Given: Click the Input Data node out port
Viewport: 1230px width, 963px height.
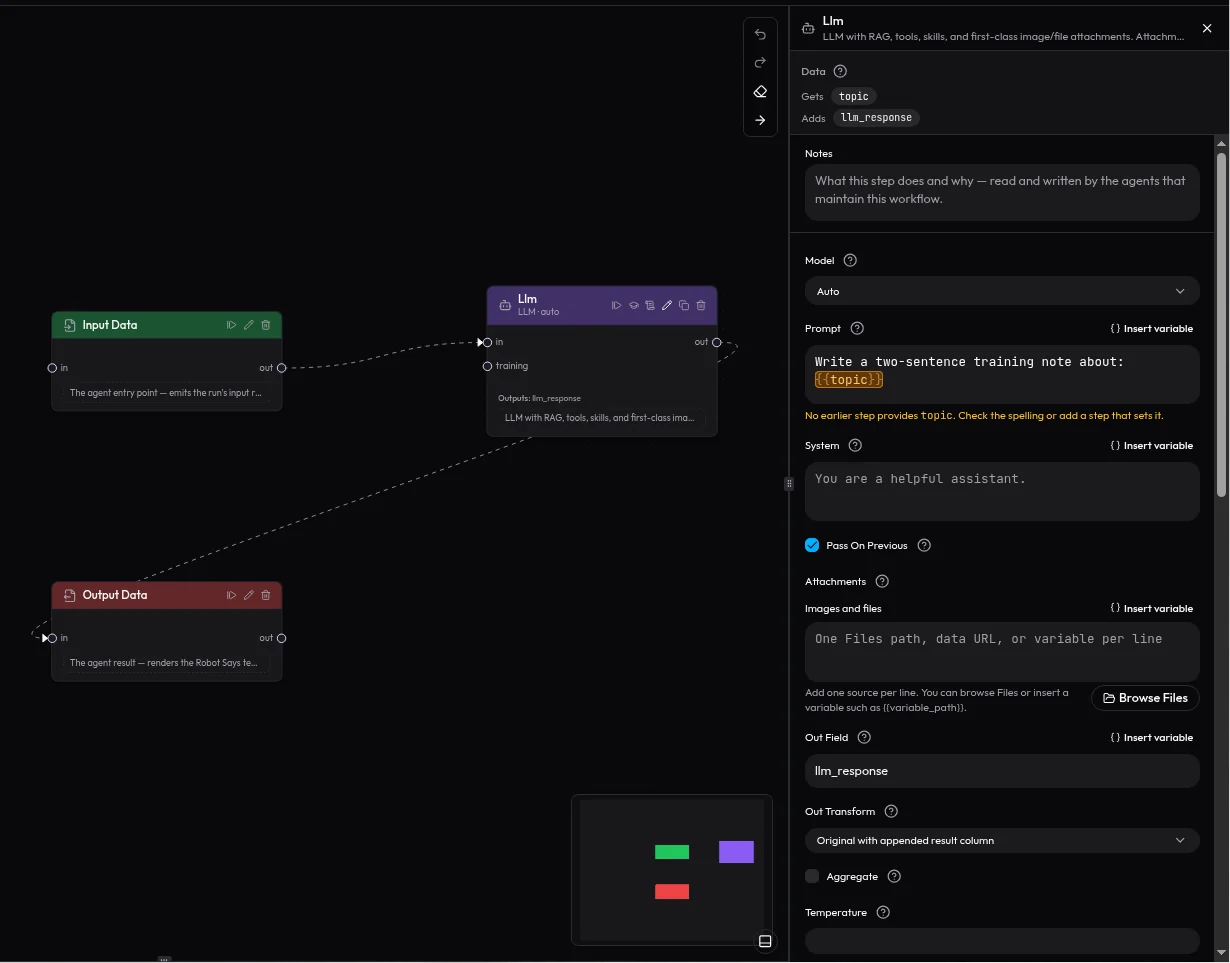Looking at the screenshot, I should [x=282, y=368].
